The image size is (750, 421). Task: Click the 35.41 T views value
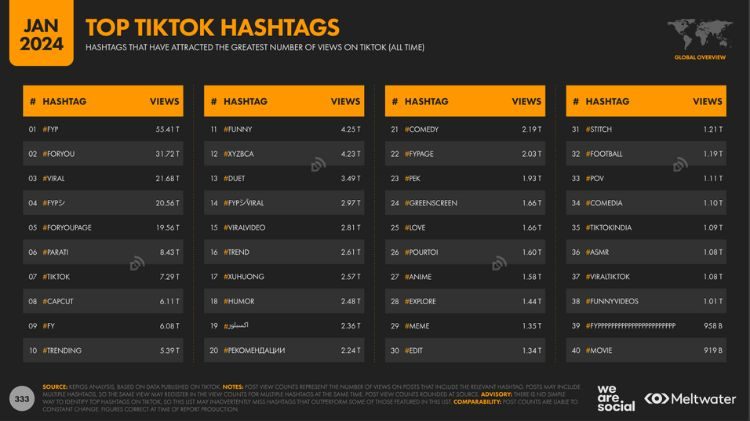click(x=167, y=129)
